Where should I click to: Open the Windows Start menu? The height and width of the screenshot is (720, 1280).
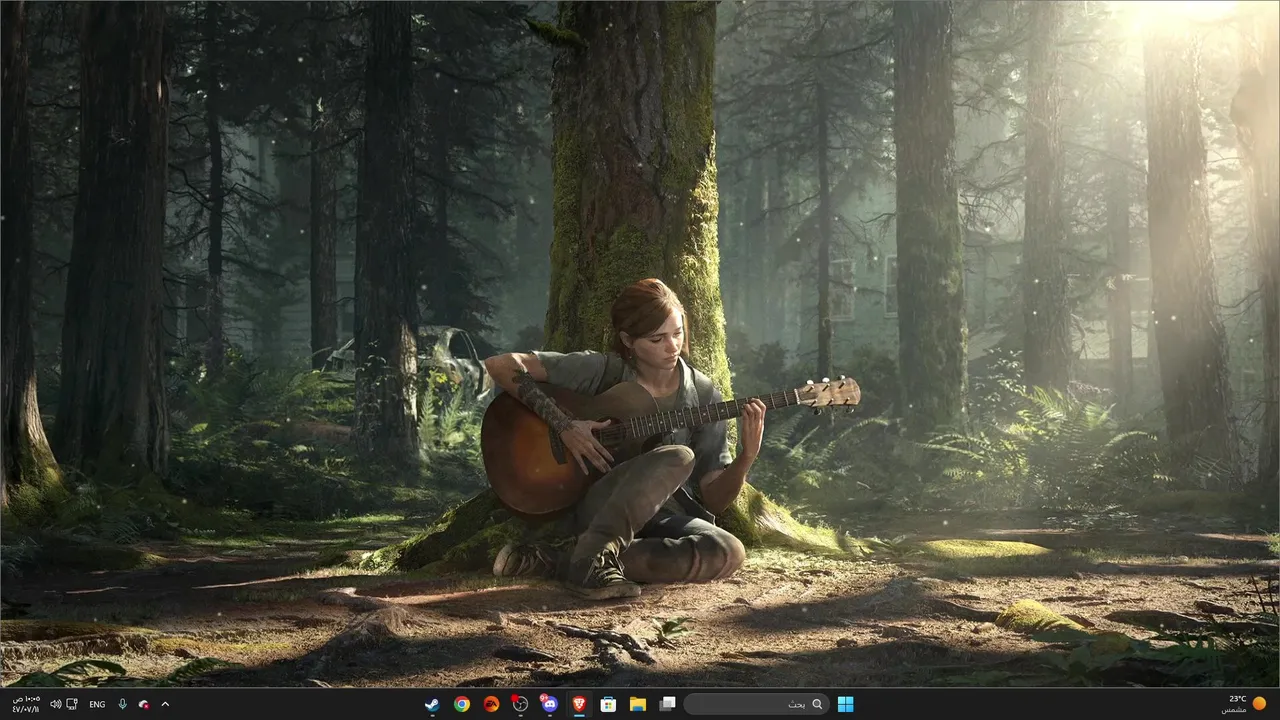[845, 704]
